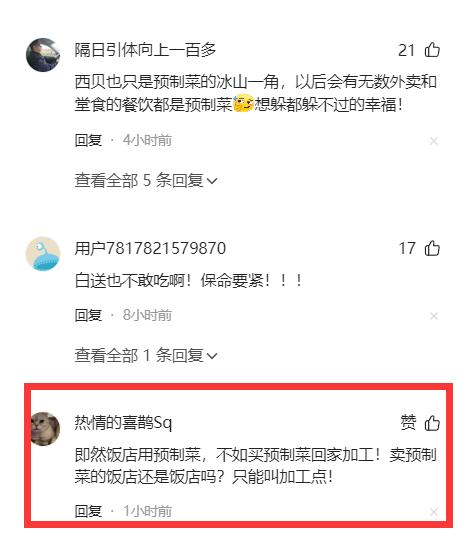Click the chevron beside 5 条回复
Viewport: 467px width, 556px height.
coord(212,181)
